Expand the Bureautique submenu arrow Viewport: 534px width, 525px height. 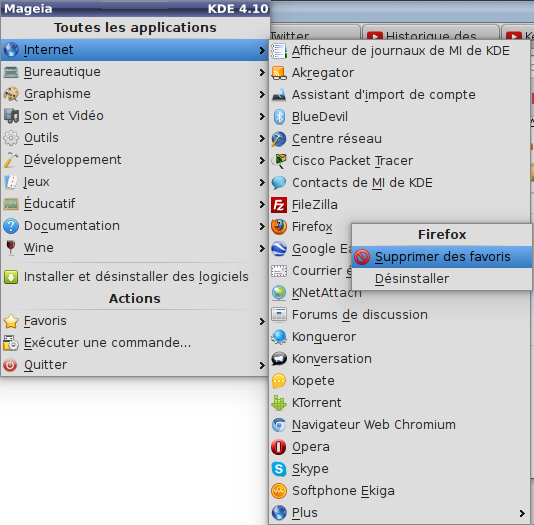(262, 72)
